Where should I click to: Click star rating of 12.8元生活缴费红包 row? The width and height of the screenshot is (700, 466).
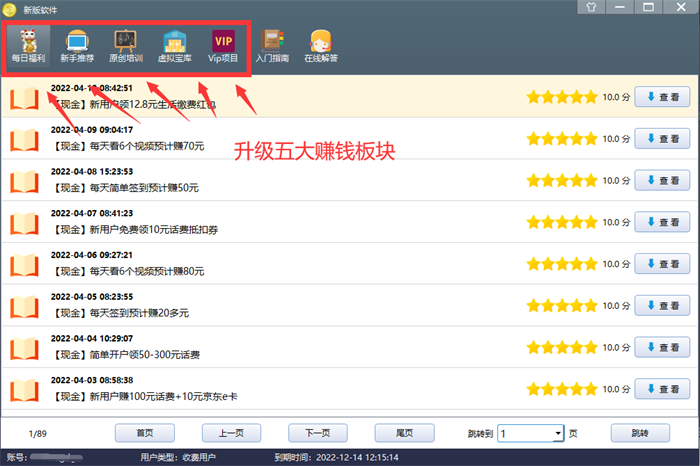tap(562, 97)
